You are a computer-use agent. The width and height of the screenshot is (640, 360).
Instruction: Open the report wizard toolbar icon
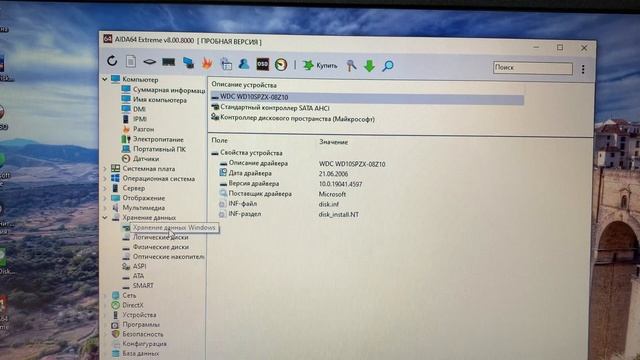pyautogui.click(x=226, y=64)
